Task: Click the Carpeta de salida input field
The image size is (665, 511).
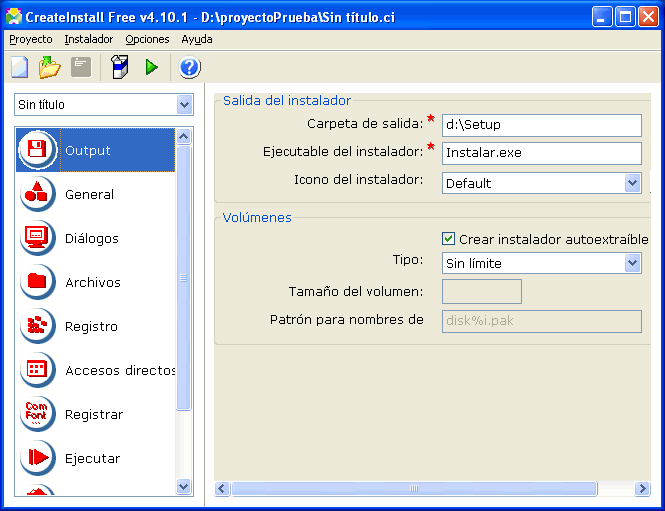Action: (x=542, y=125)
